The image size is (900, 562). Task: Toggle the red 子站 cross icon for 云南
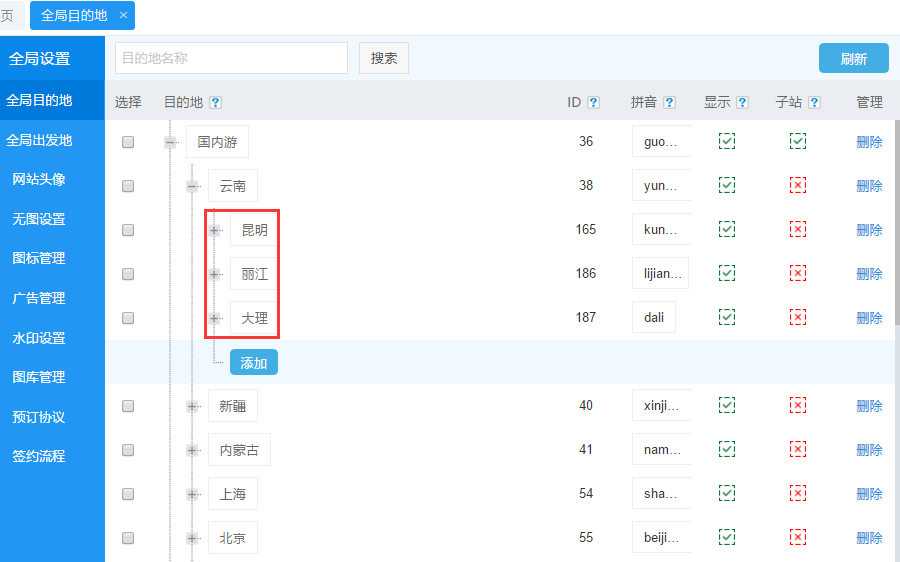(x=797, y=186)
